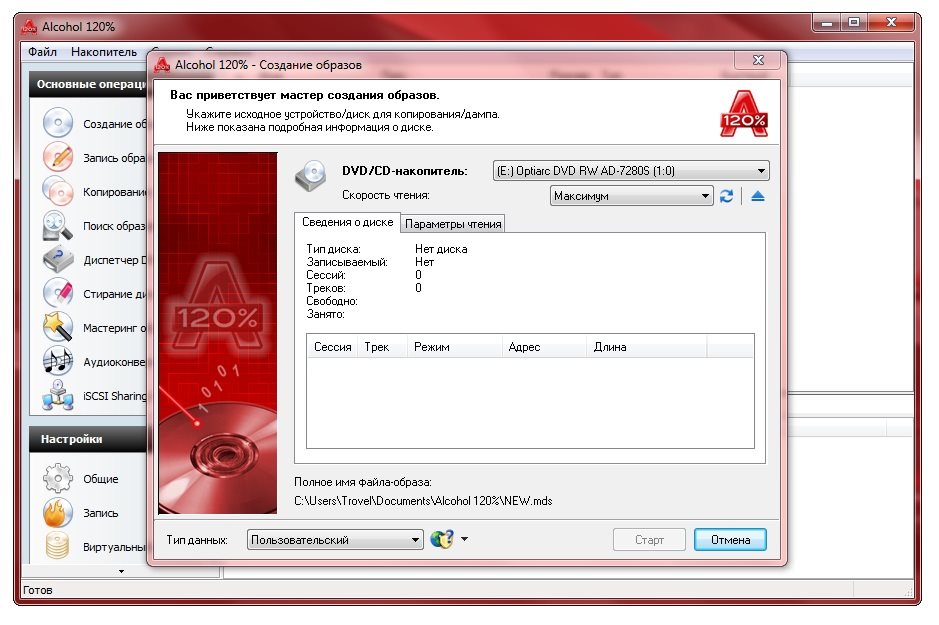Image resolution: width=939 pixels, height=625 pixels.
Task: Click the Основные операции panel header
Action: tap(88, 84)
